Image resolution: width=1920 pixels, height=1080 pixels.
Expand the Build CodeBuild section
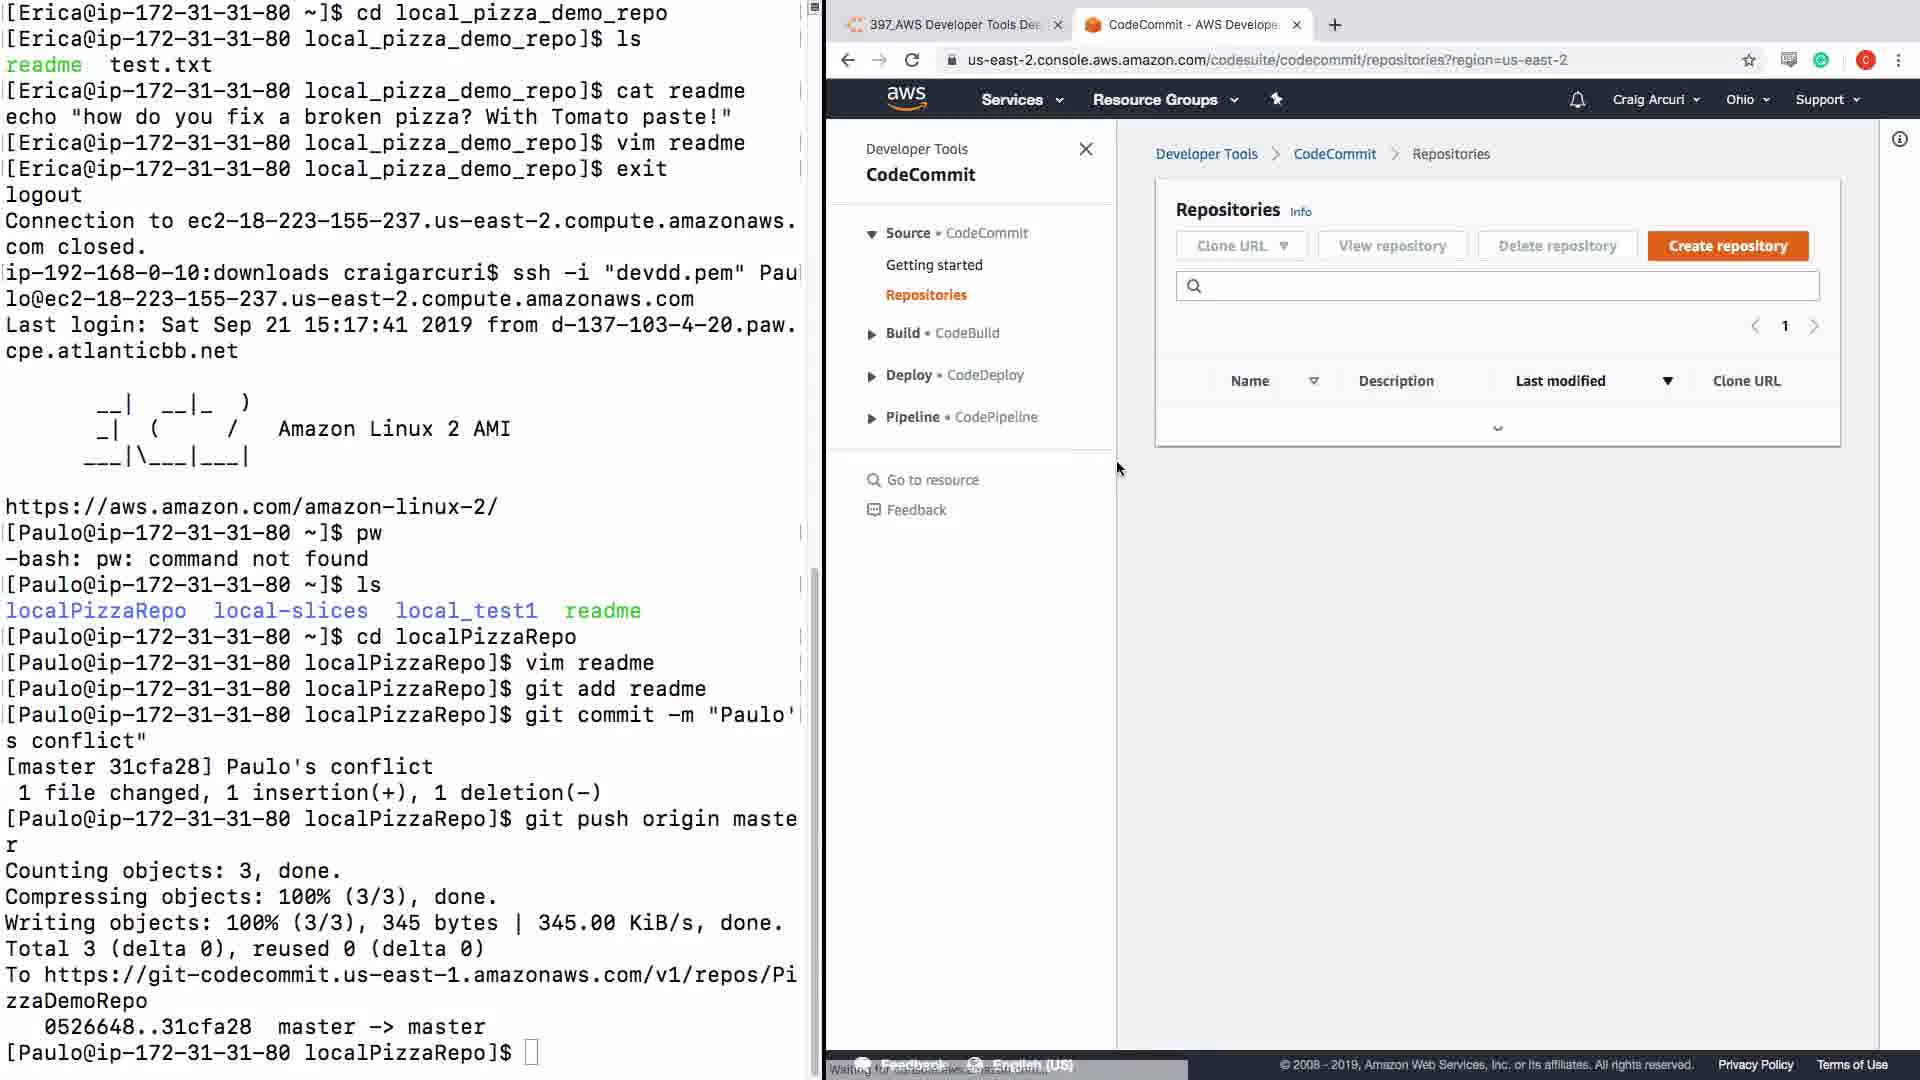[871, 334]
